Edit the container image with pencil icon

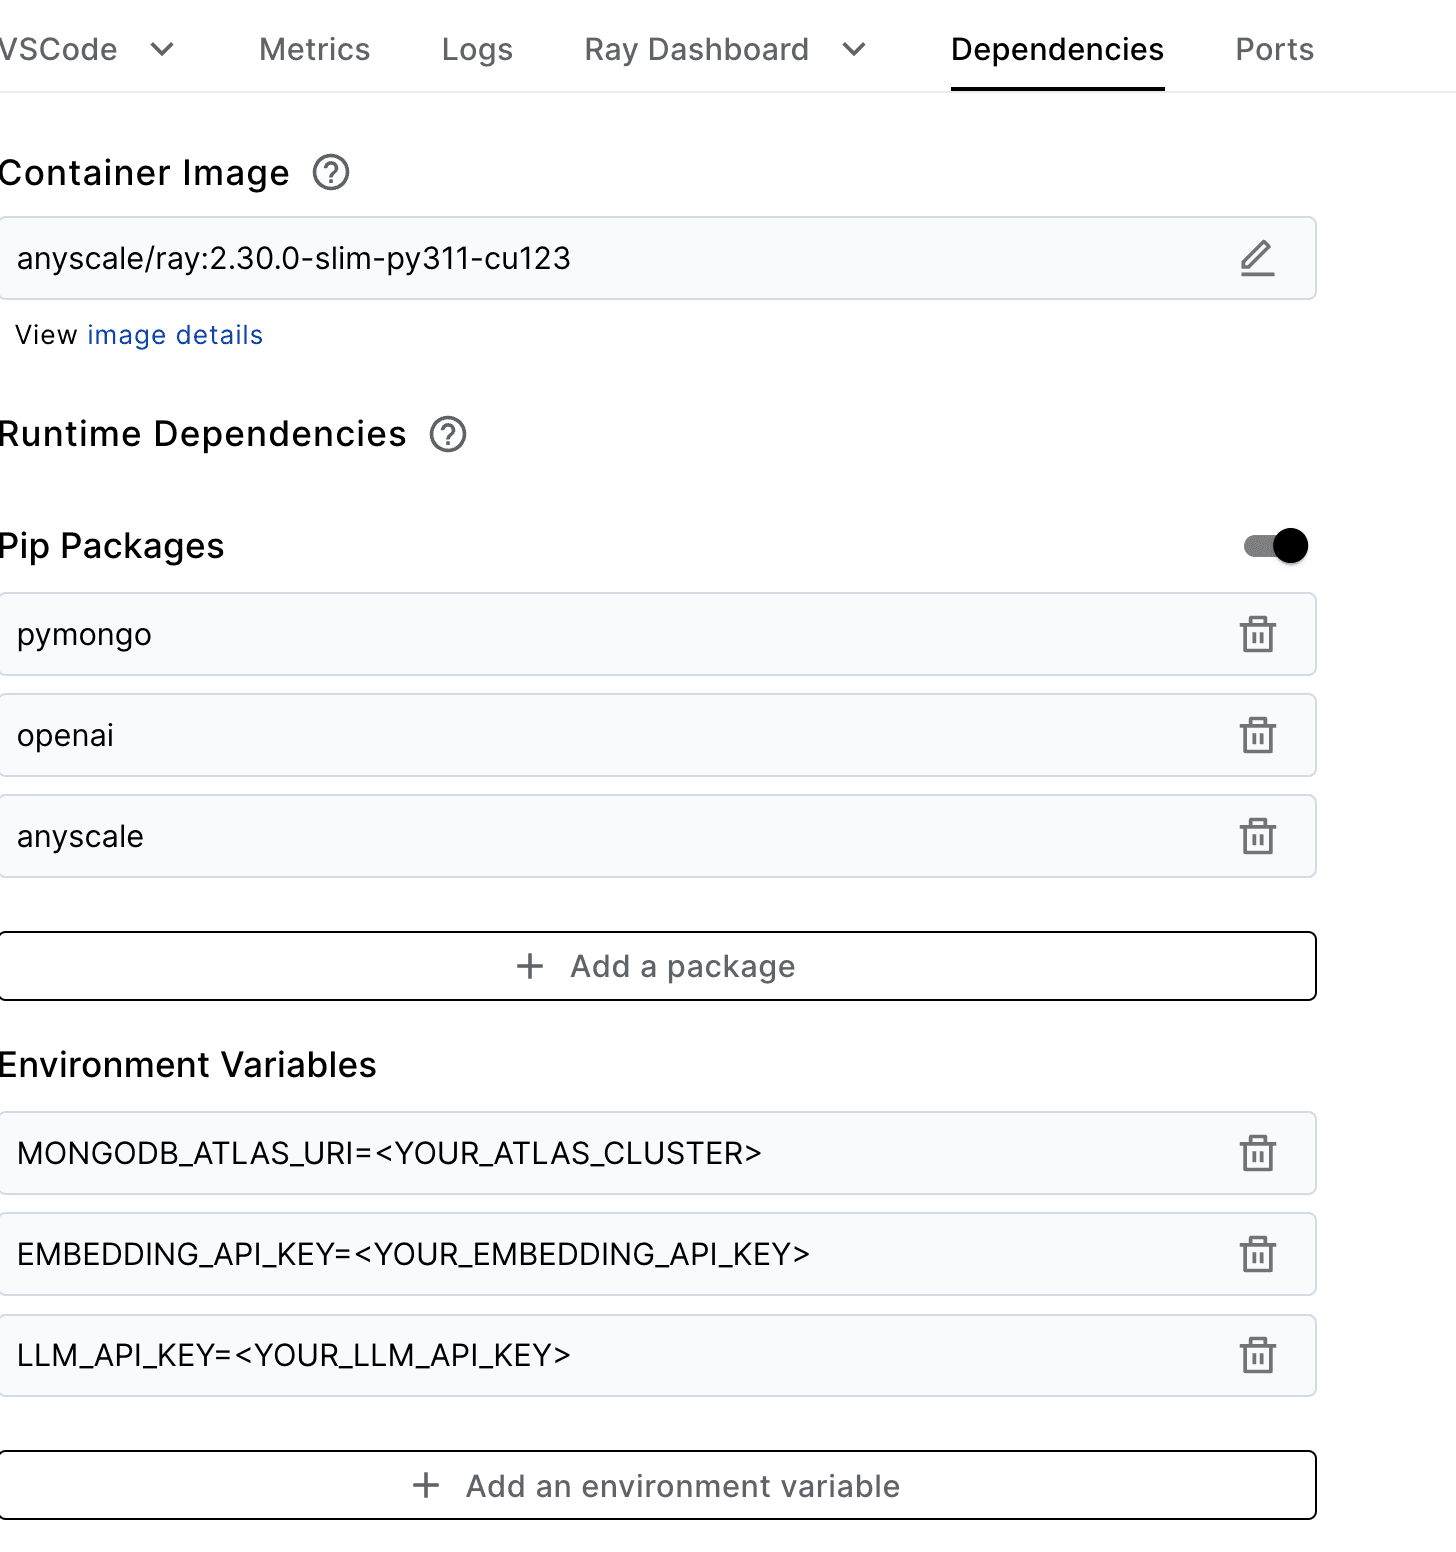tap(1257, 258)
